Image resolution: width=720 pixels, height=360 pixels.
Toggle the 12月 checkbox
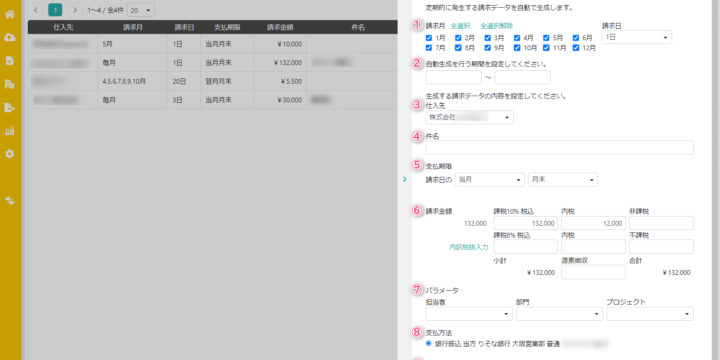(x=576, y=47)
